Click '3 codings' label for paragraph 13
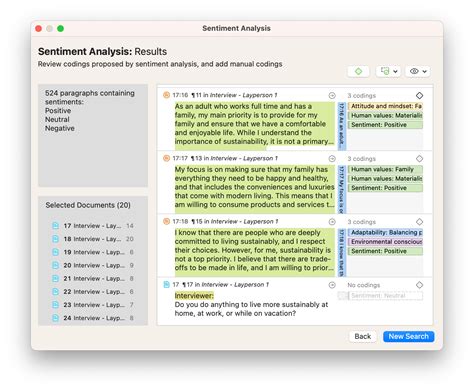The image size is (474, 391). point(361,159)
